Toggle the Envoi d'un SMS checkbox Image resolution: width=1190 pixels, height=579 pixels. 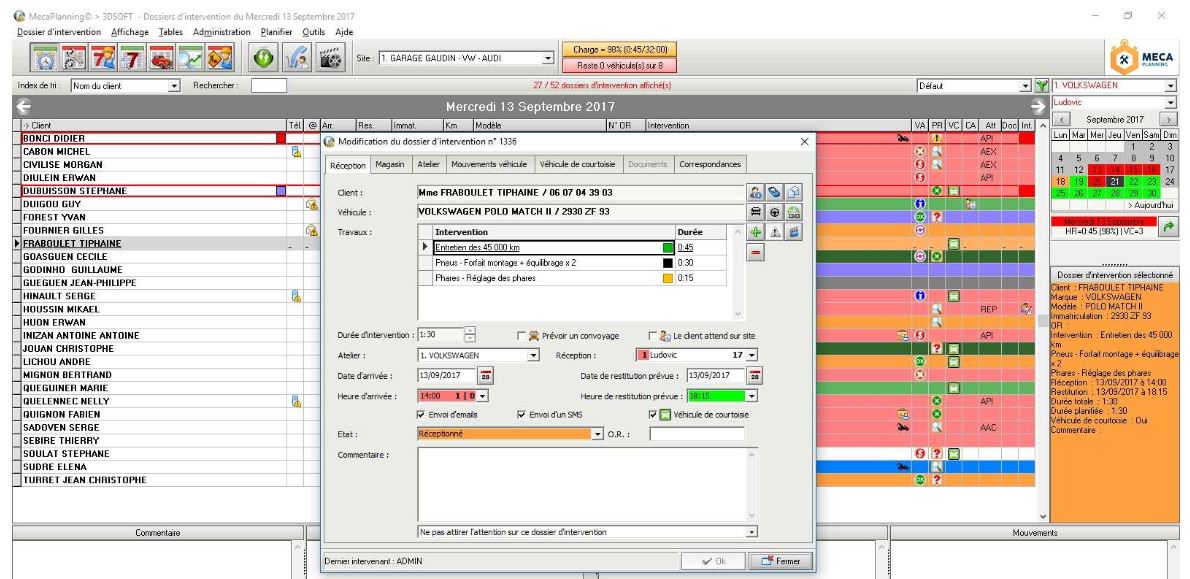[521, 414]
